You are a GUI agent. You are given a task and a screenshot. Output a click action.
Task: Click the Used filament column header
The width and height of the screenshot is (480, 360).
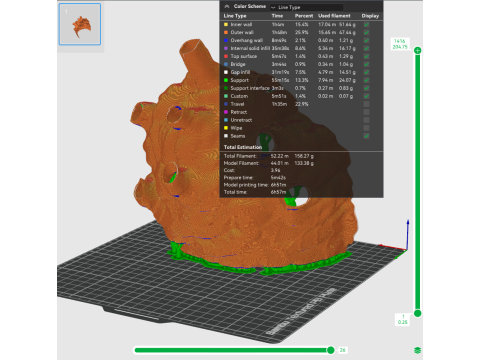[334, 16]
